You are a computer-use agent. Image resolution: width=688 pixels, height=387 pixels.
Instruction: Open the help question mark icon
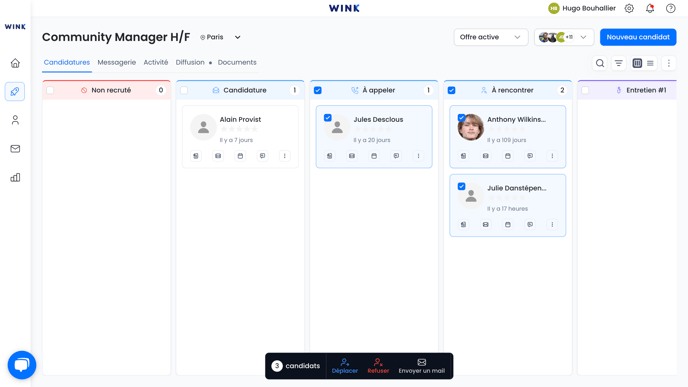point(670,8)
